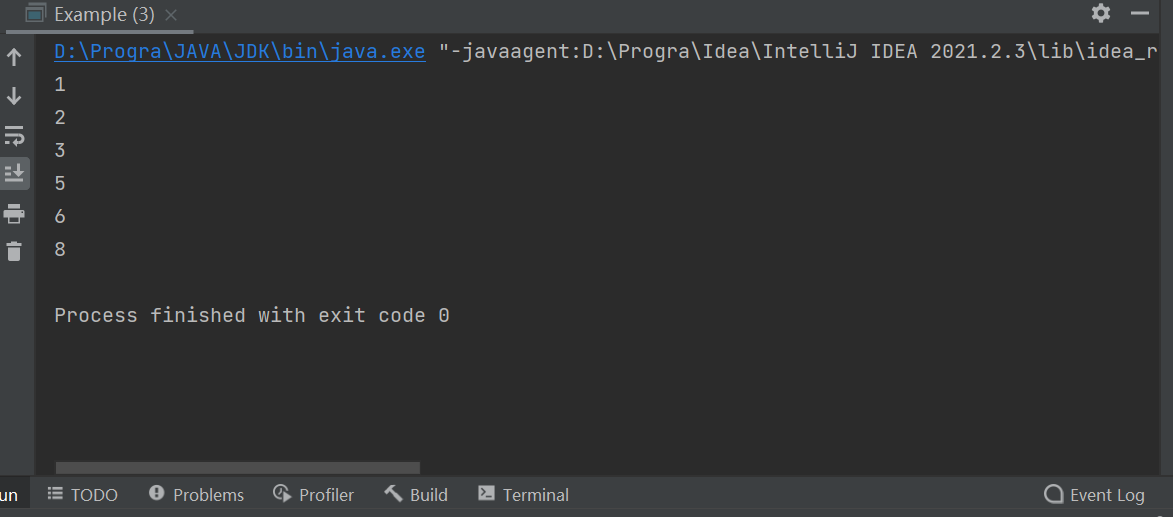Clear console with the trash icon

tap(14, 251)
